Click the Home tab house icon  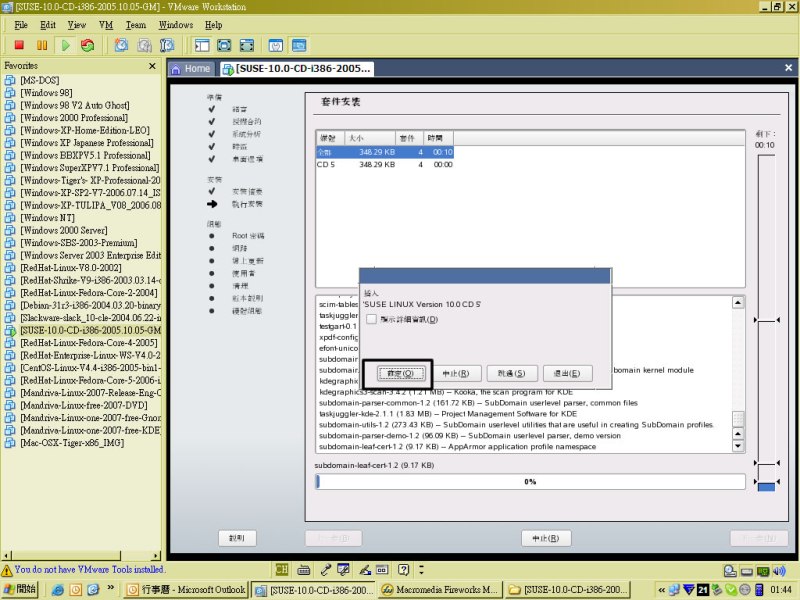coord(176,69)
